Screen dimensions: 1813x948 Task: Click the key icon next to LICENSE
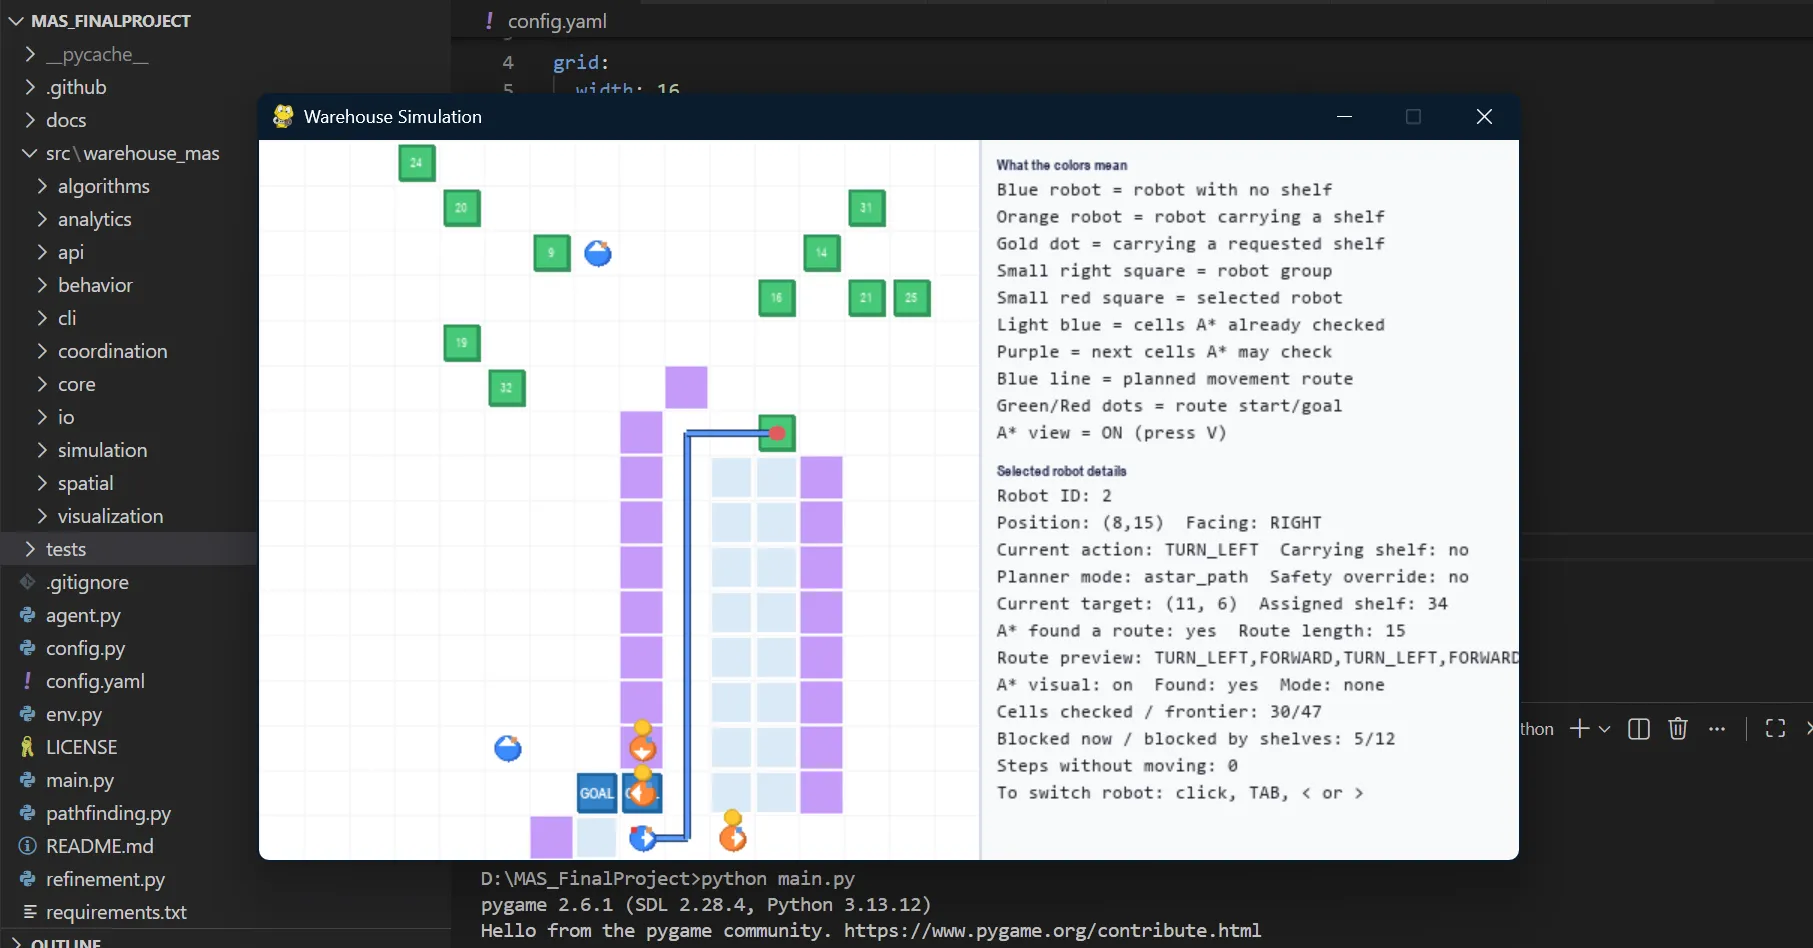pyautogui.click(x=27, y=746)
